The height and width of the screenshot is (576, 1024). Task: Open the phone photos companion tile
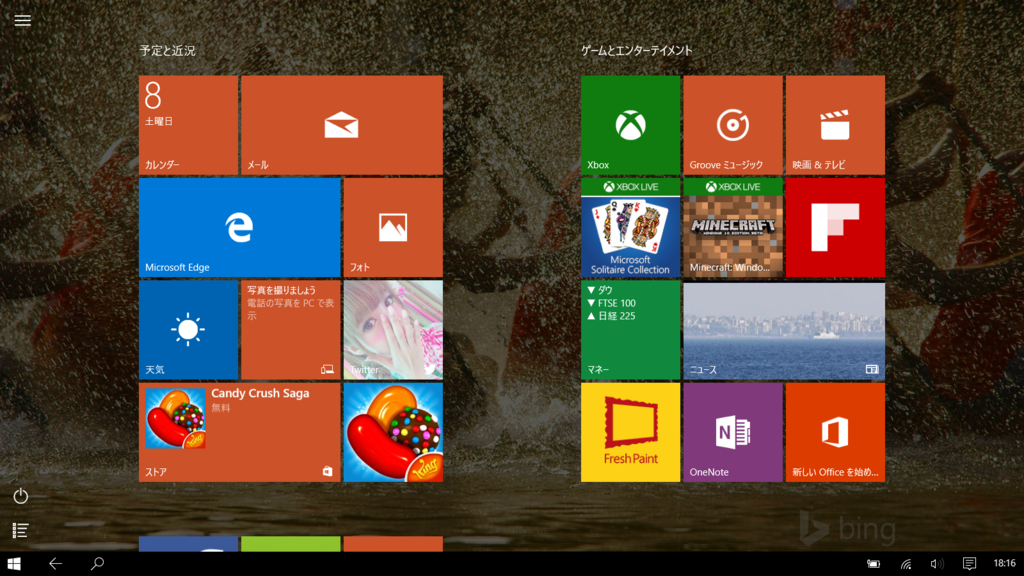pos(291,330)
